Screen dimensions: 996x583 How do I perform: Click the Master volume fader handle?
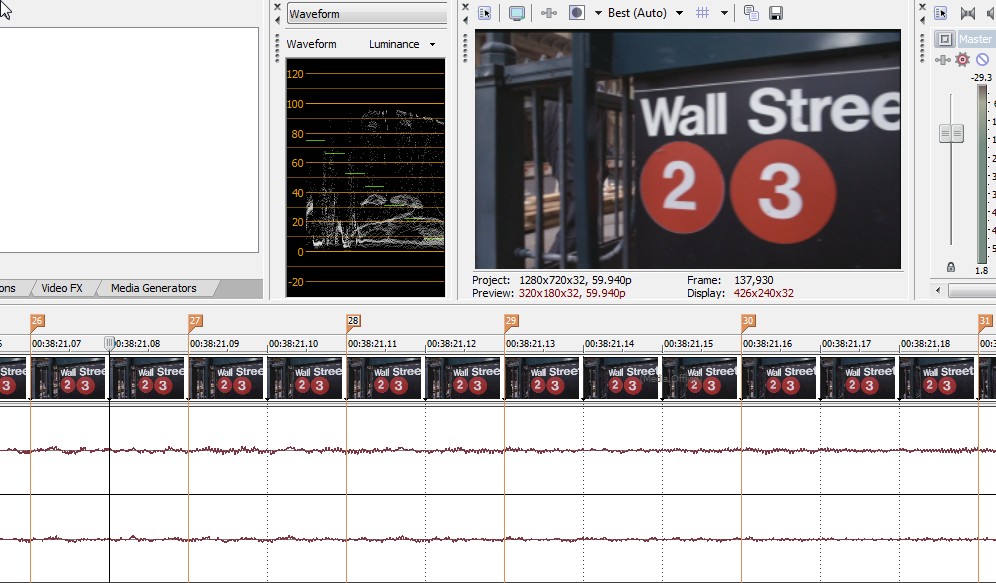(x=951, y=133)
